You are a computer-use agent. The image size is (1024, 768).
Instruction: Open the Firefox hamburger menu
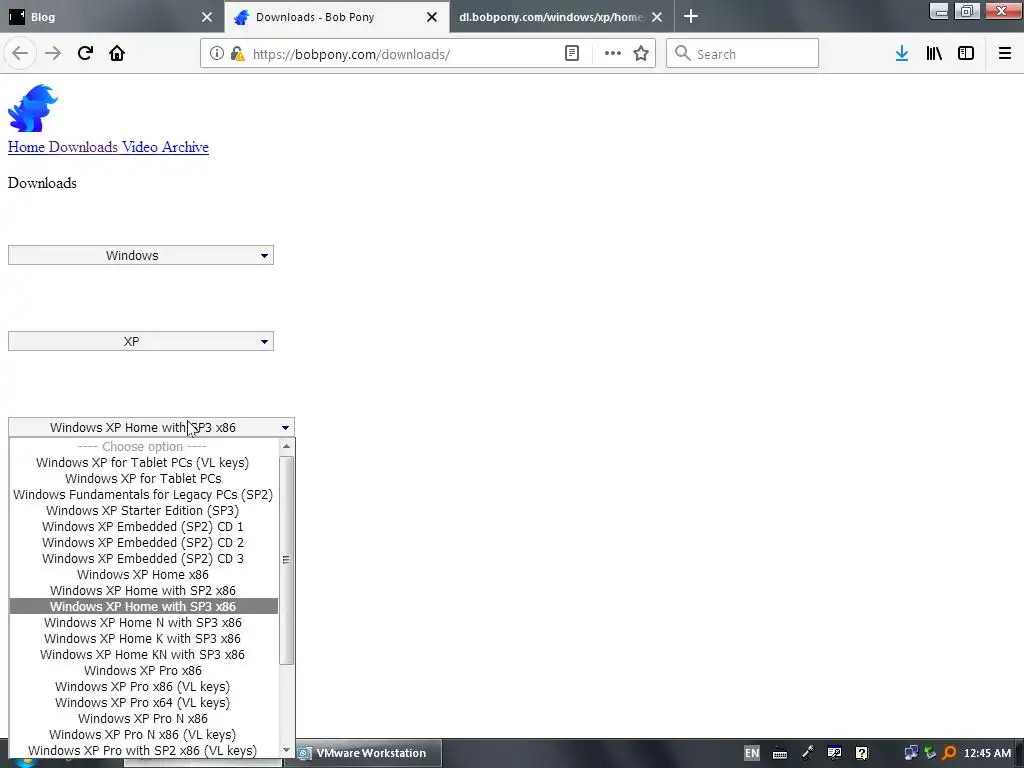pyautogui.click(x=1005, y=54)
